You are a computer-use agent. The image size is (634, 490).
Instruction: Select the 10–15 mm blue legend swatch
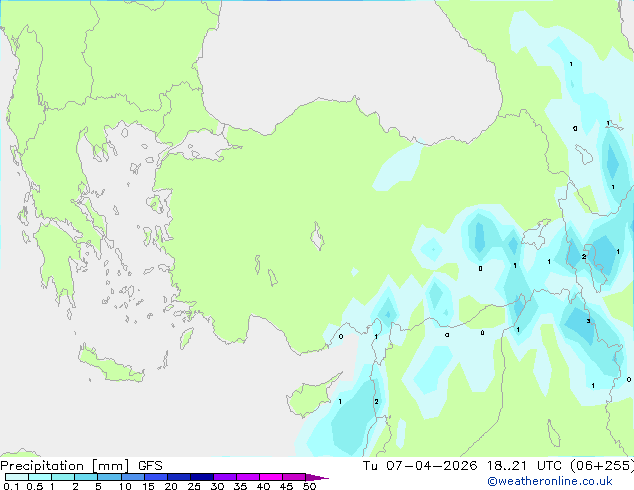coord(133,477)
